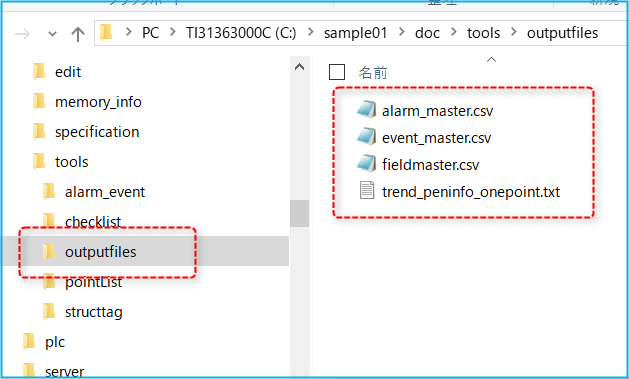Go to sample01 in the address breadcrumb
Image resolution: width=629 pixels, height=379 pixels.
[x=355, y=33]
